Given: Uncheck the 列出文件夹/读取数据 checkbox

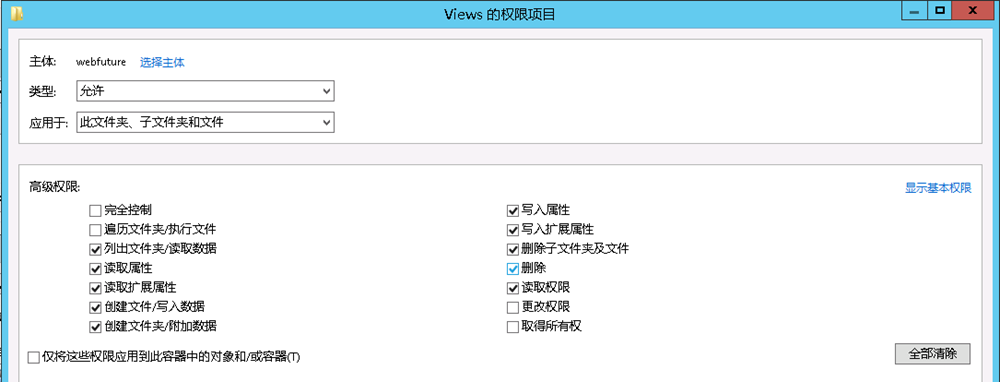Looking at the screenshot, I should 95,249.
